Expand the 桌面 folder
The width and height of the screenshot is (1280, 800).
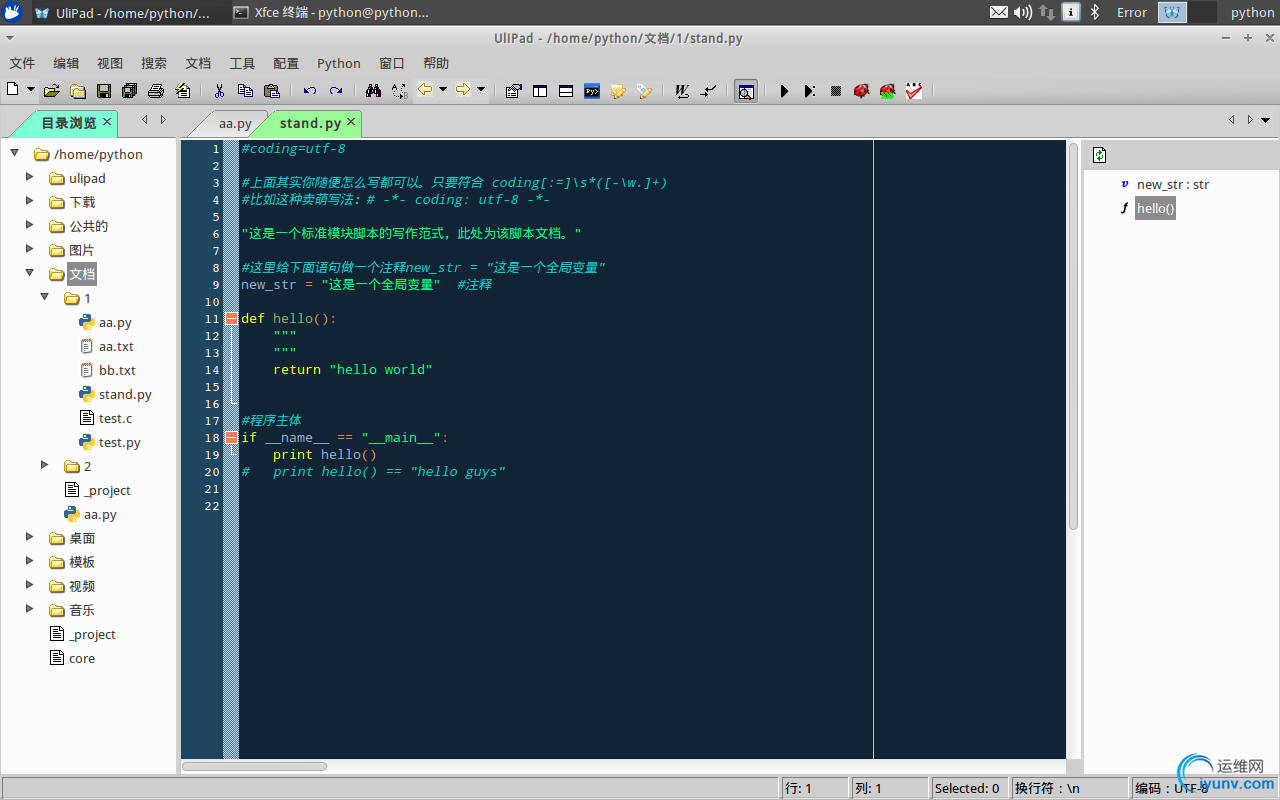pyautogui.click(x=30, y=537)
